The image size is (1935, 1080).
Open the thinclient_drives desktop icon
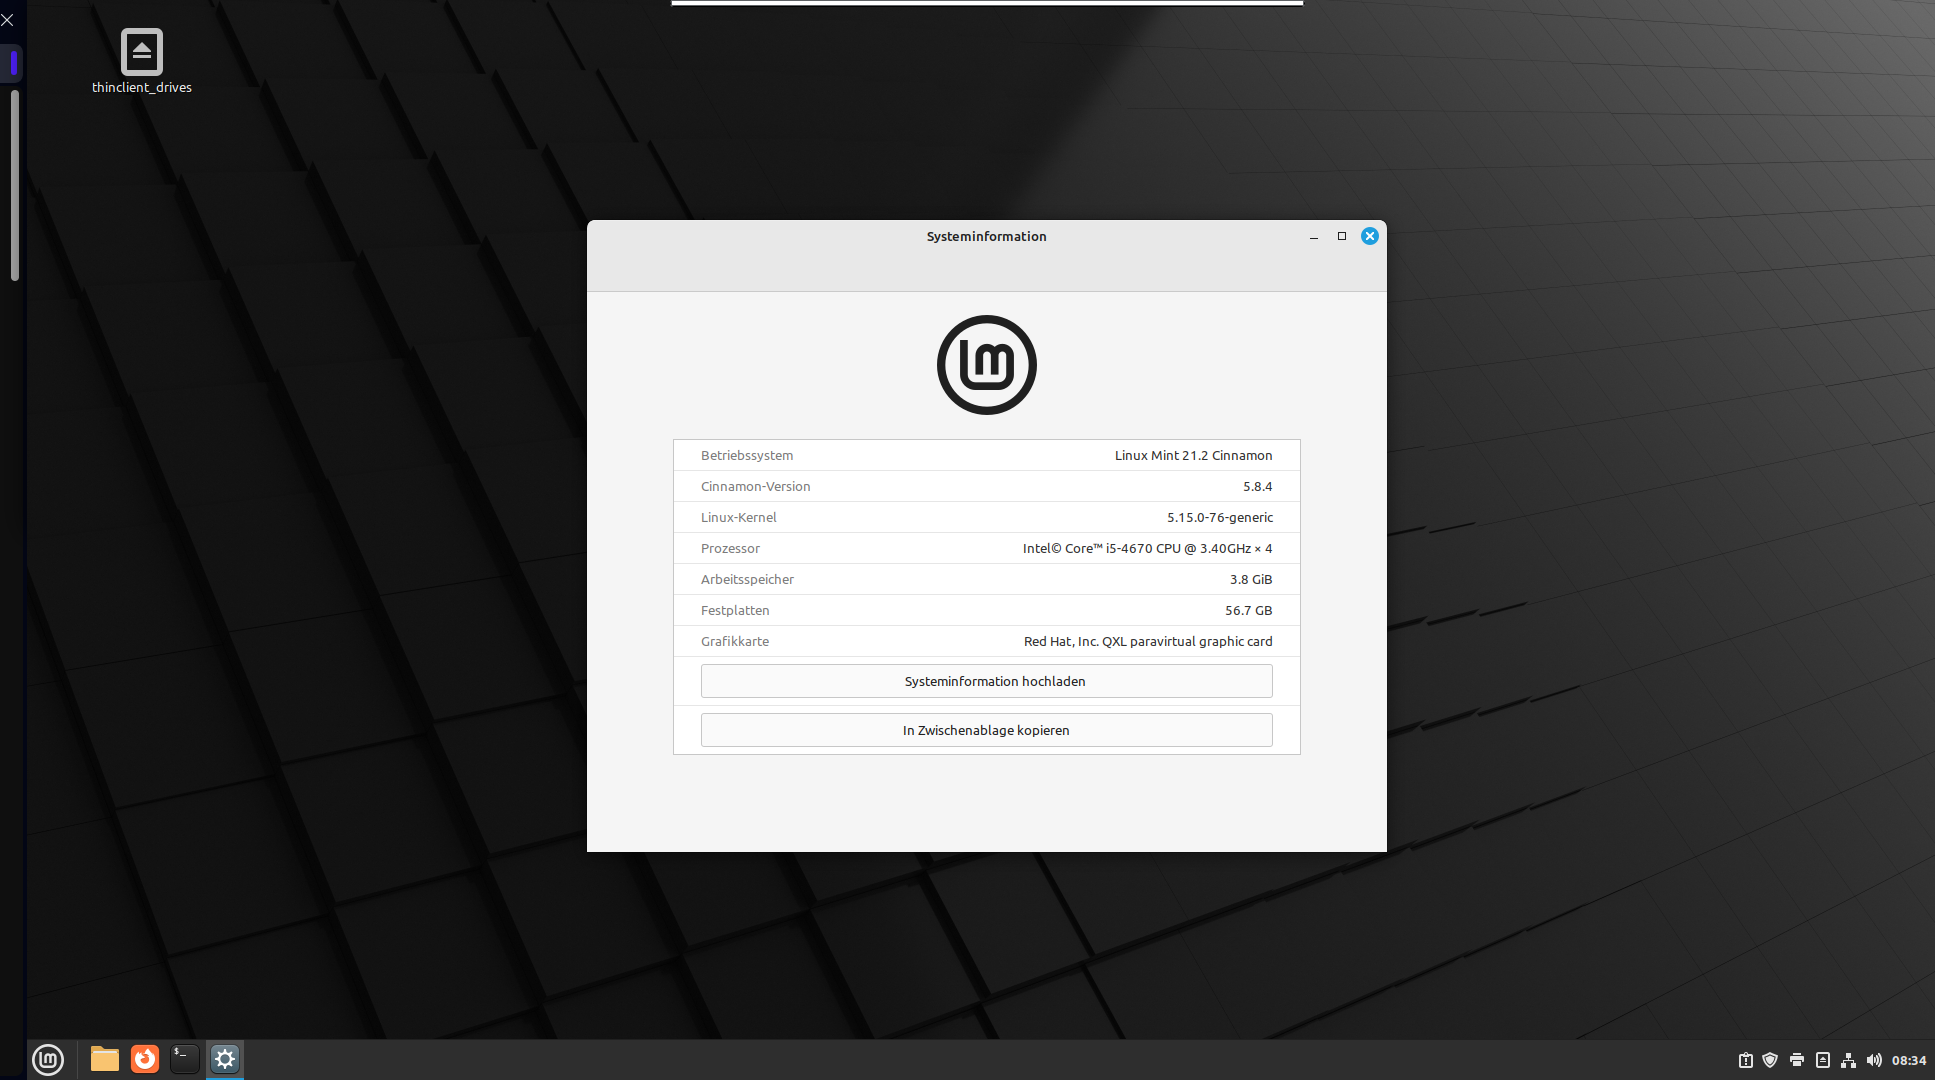(142, 61)
